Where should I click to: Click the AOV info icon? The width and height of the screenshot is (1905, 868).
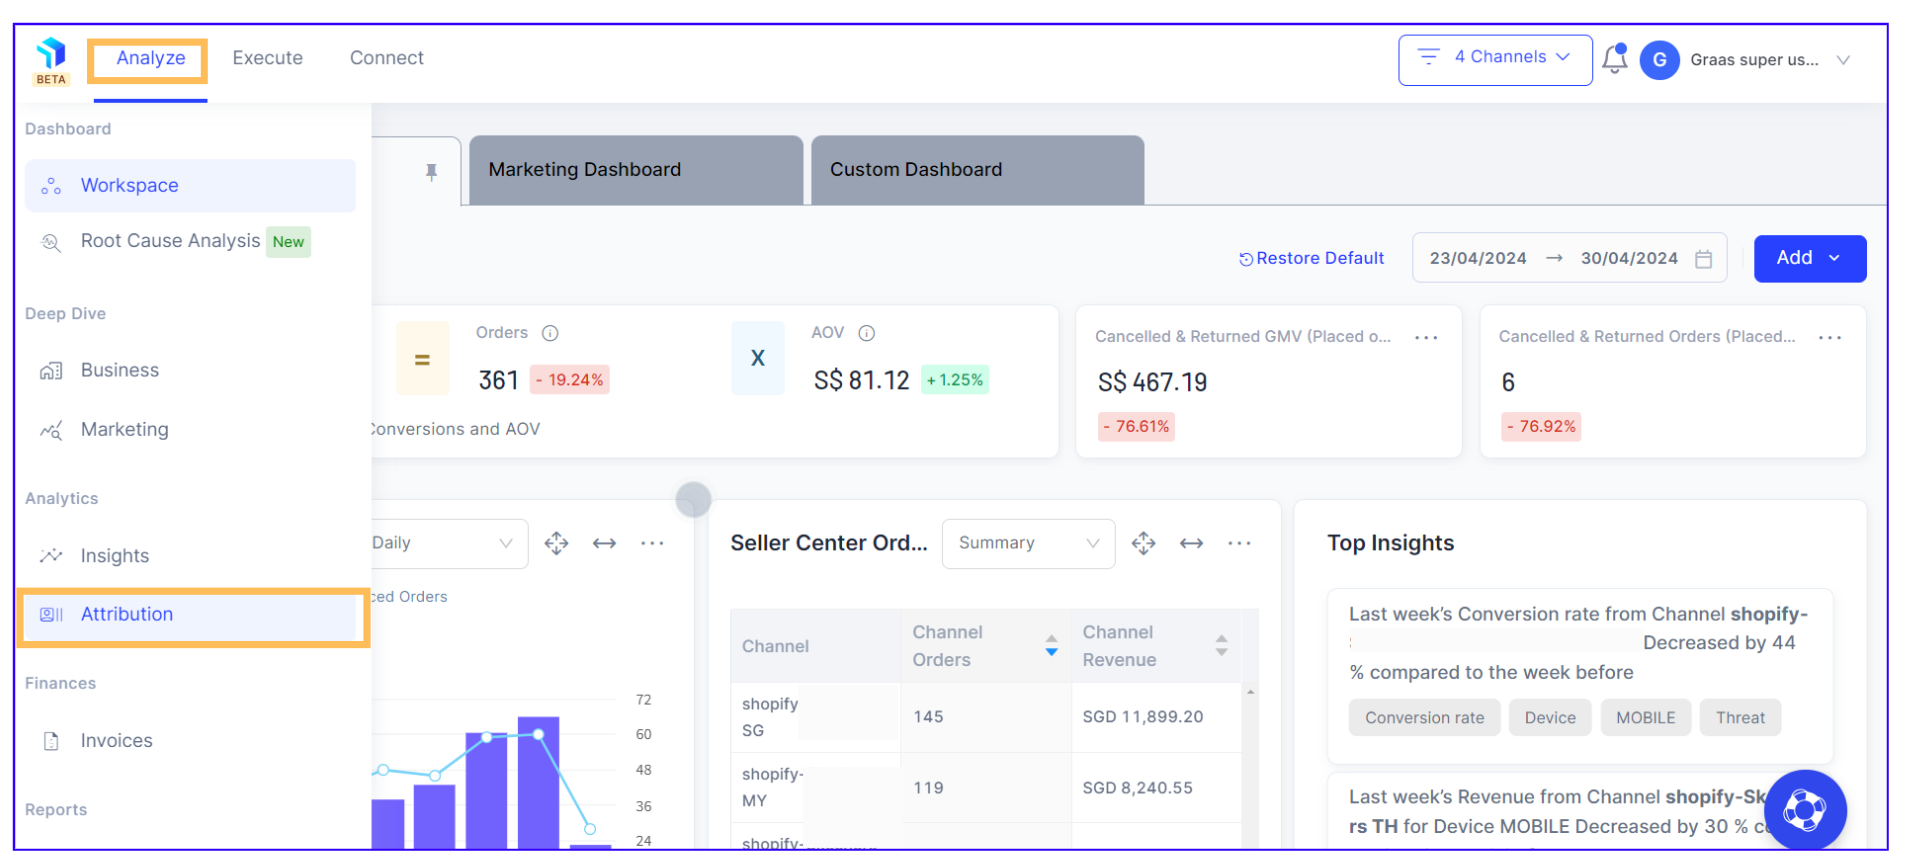point(867,333)
